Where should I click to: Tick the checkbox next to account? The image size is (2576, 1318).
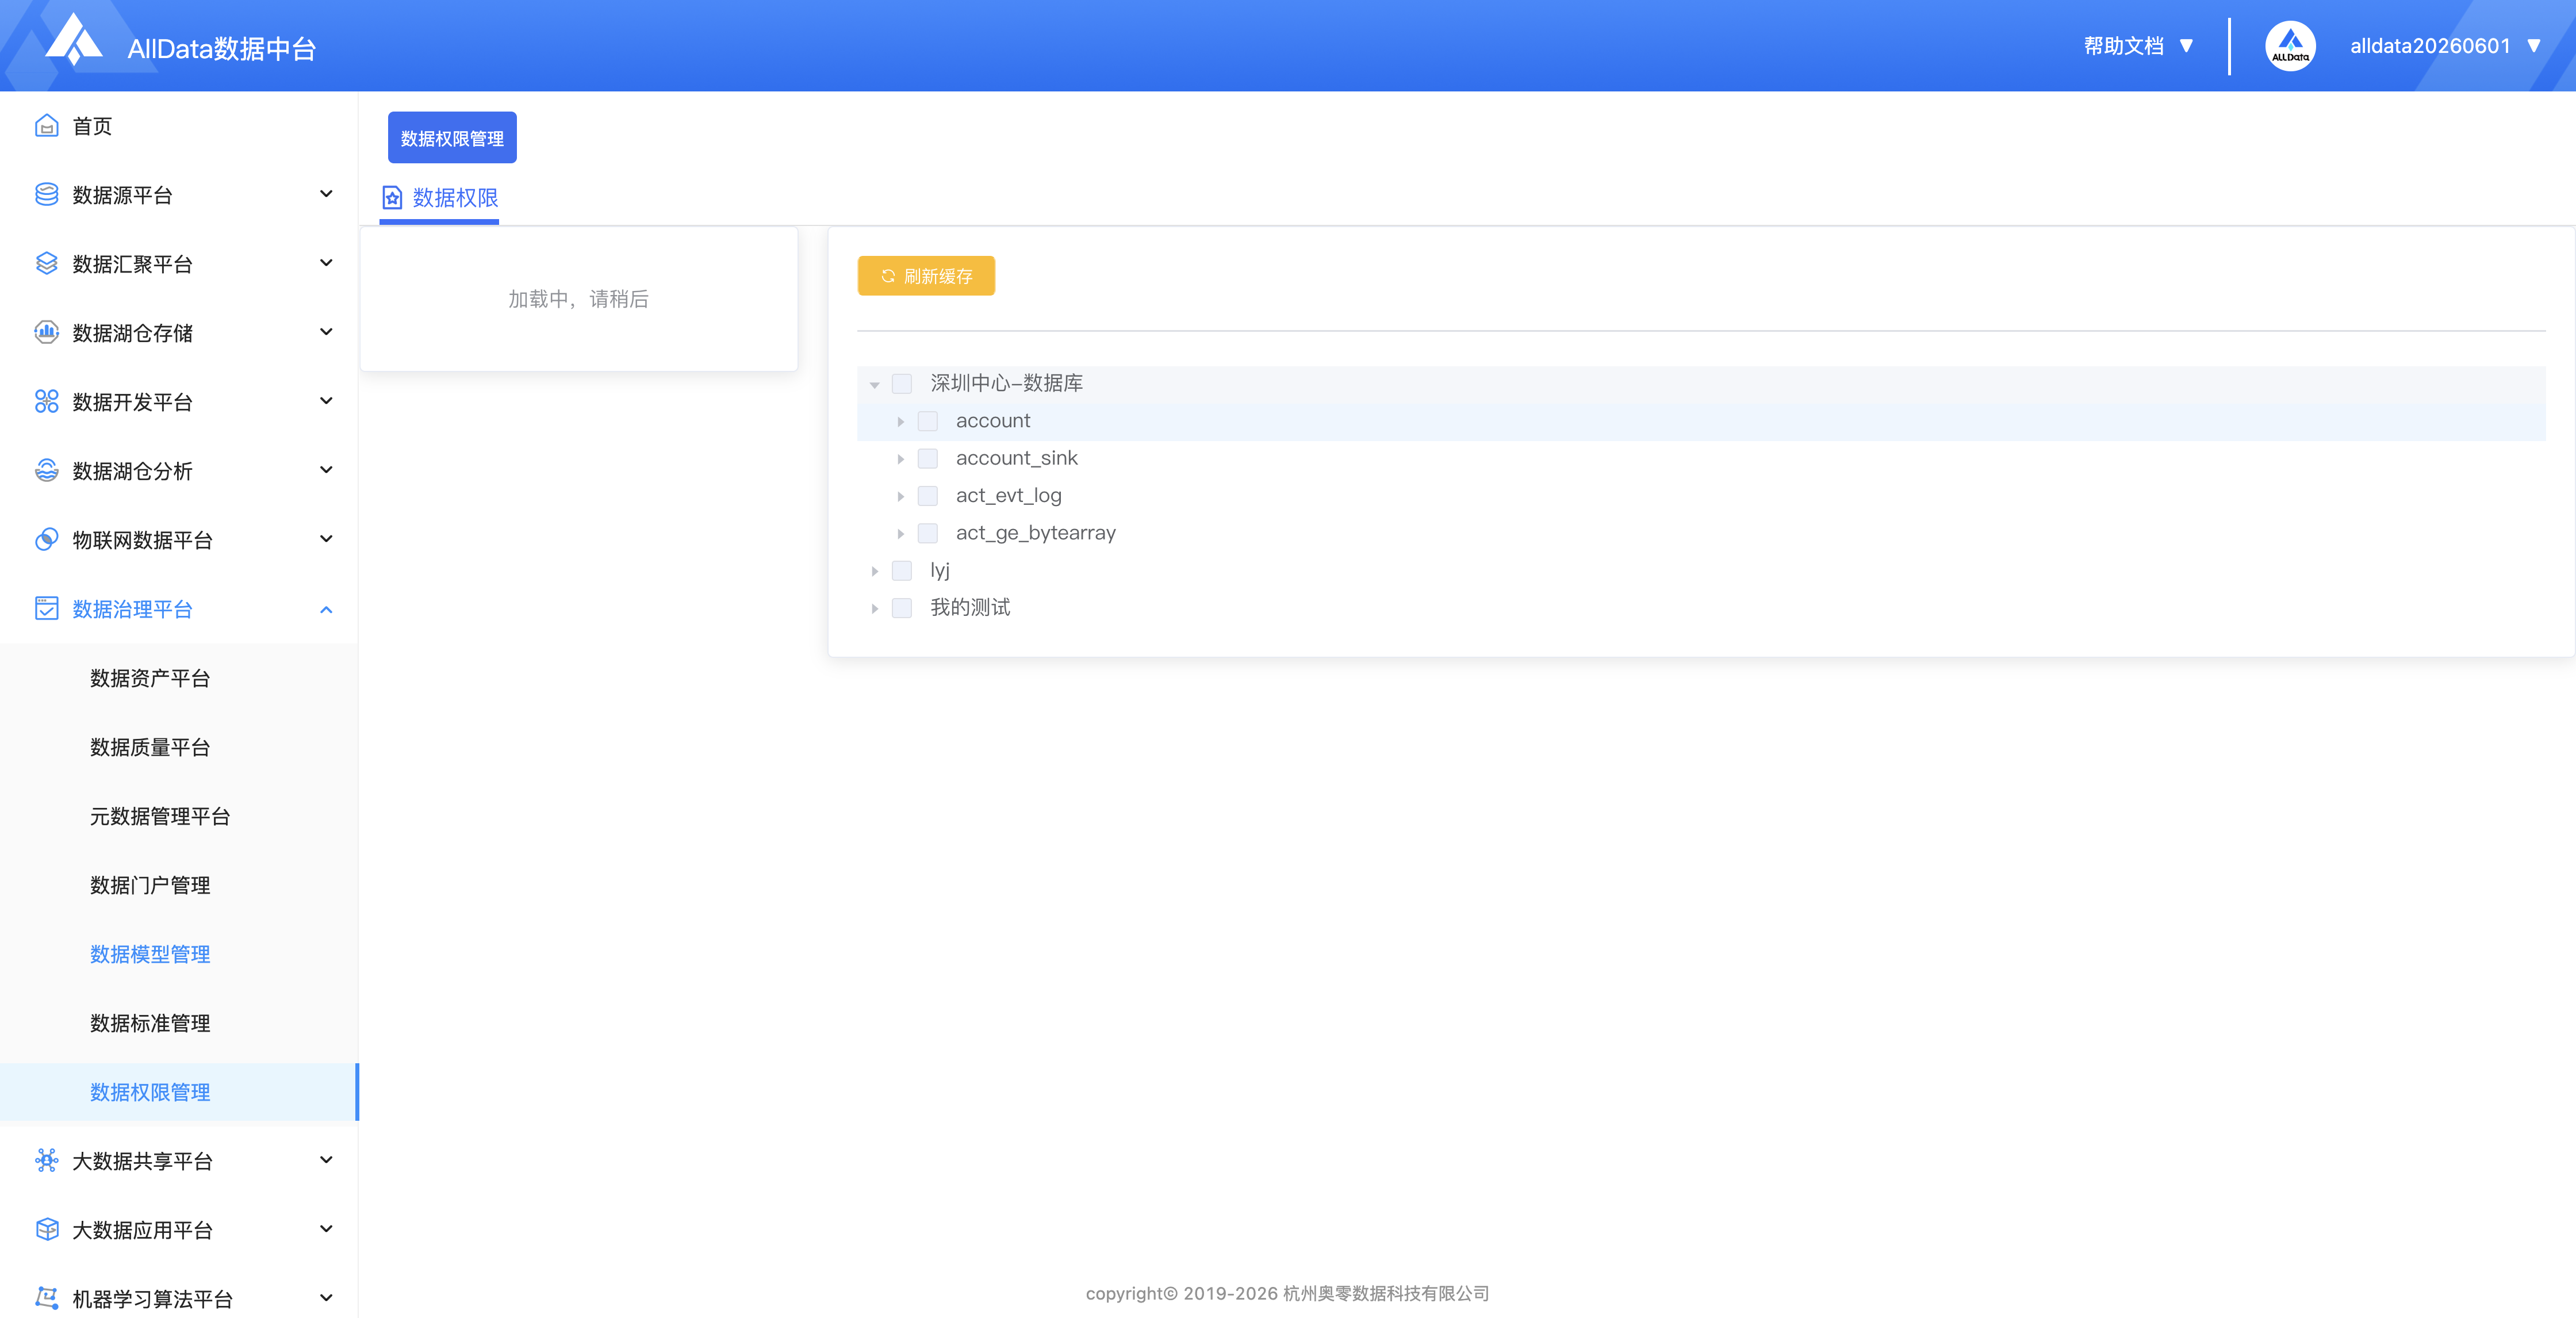[928, 421]
